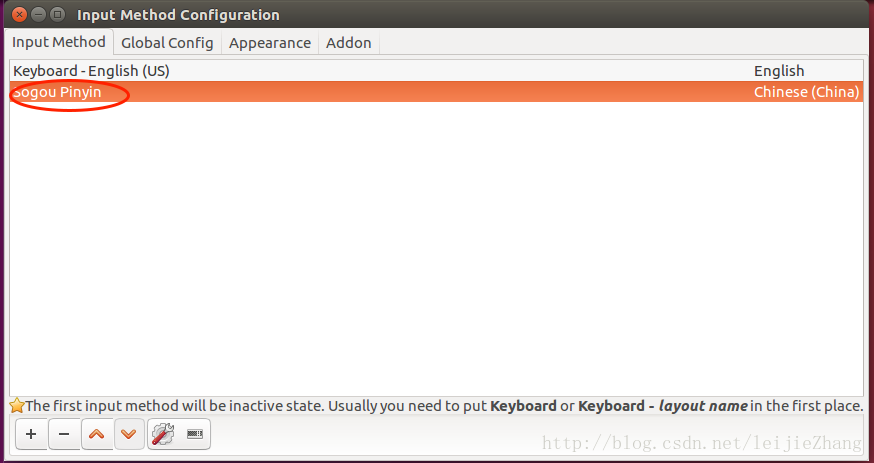Viewport: 874px width, 463px height.
Task: Click the Chinese (China) language label
Action: 806,92
